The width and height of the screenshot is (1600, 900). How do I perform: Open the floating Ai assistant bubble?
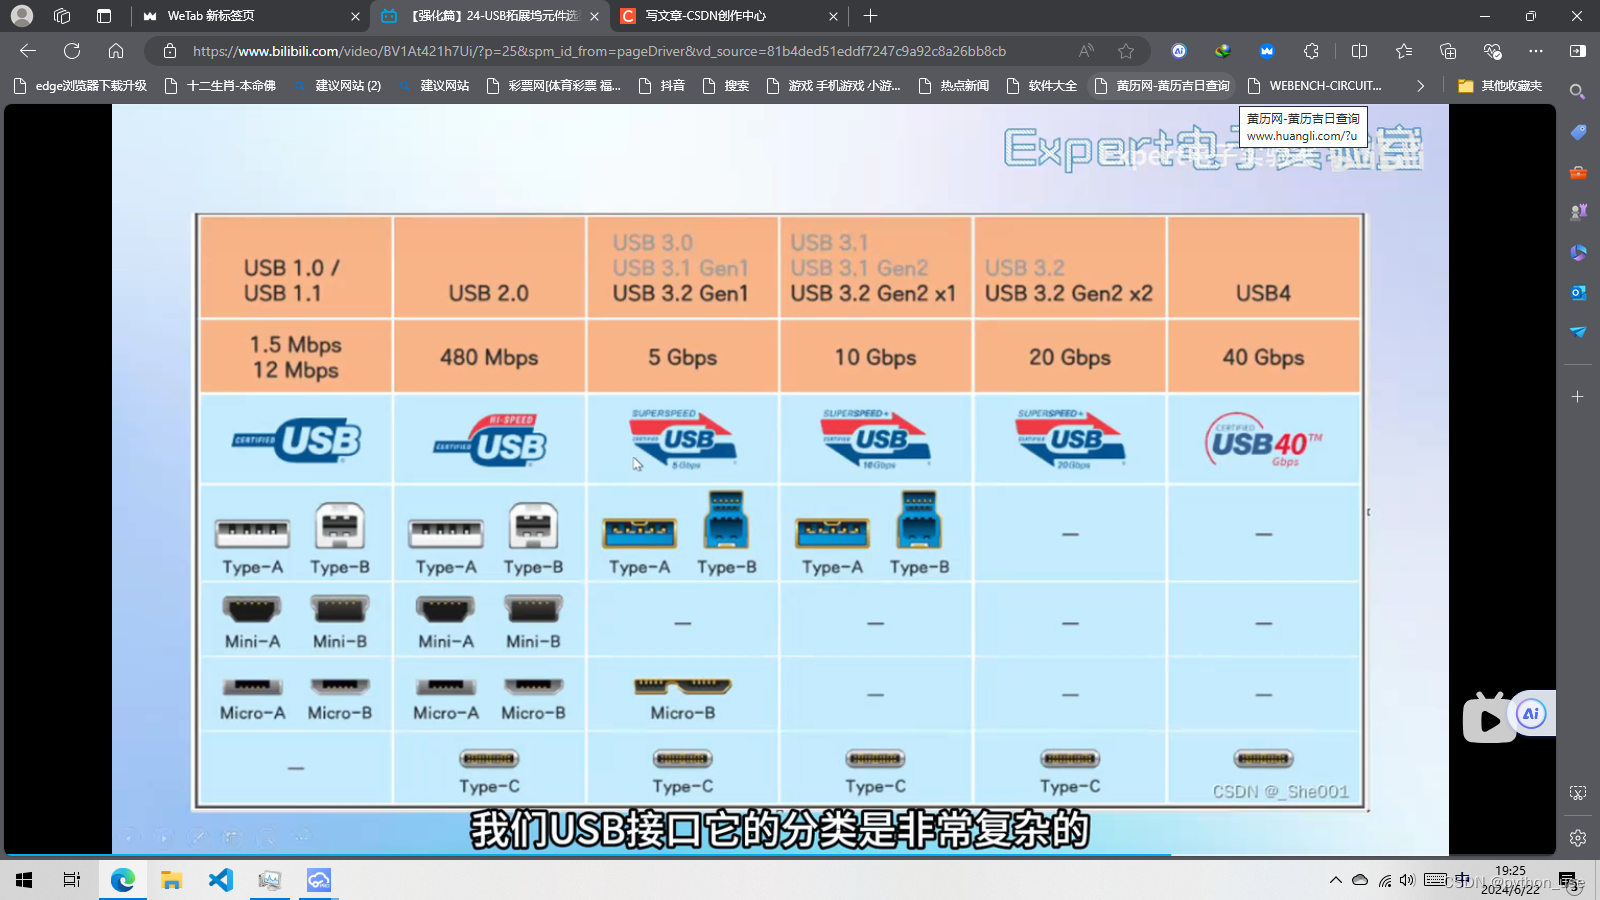tap(1531, 713)
